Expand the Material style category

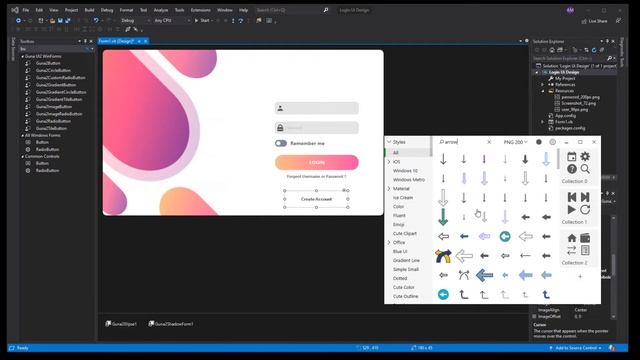(389, 189)
